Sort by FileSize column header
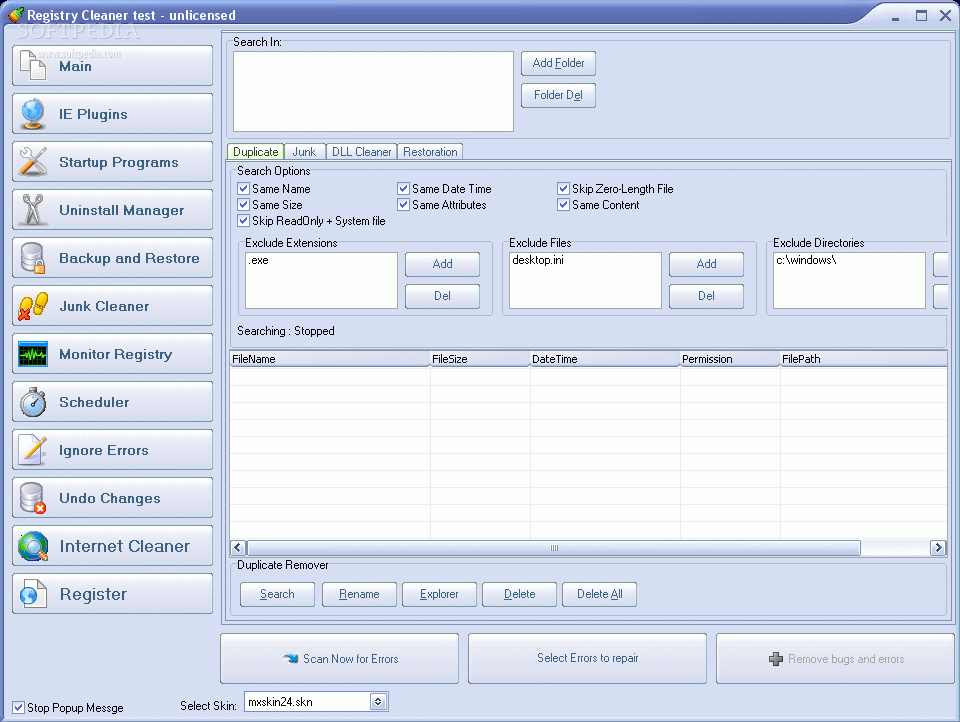Image resolution: width=960 pixels, height=722 pixels. 480,359
